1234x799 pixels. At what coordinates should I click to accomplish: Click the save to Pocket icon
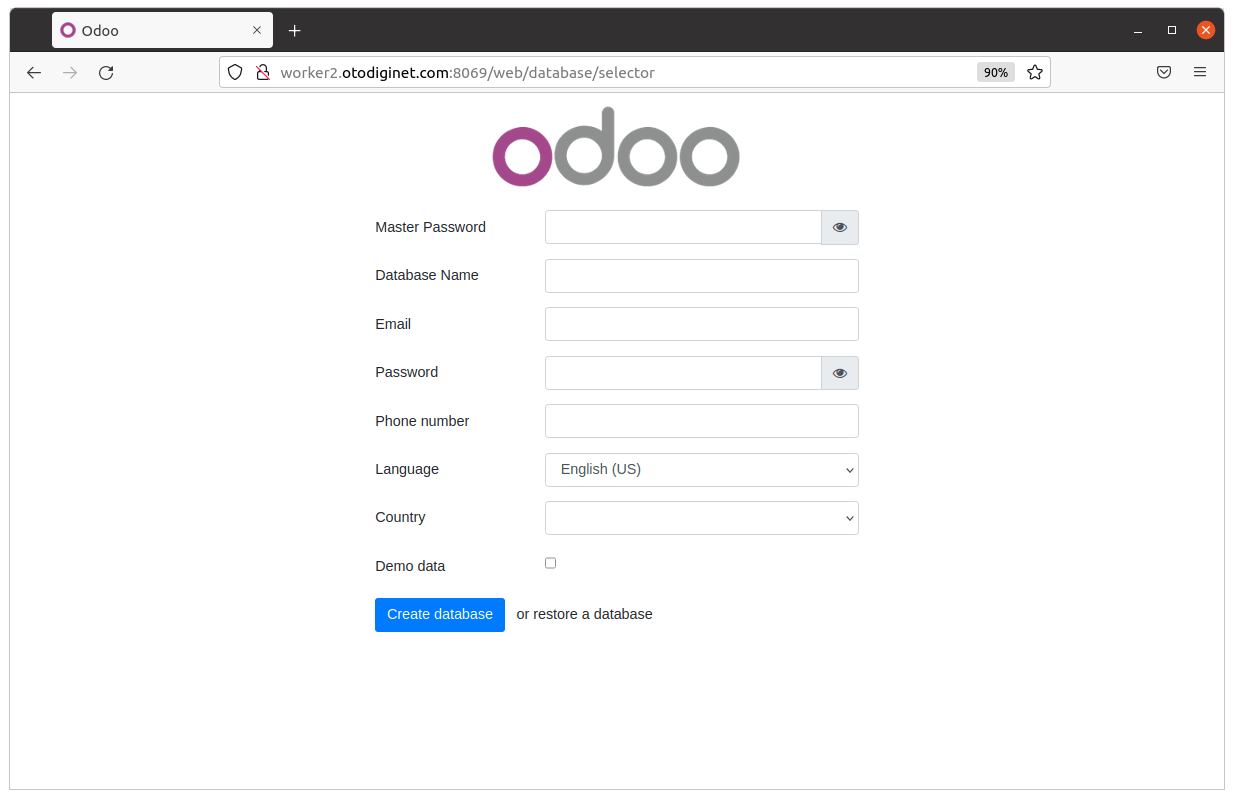(1163, 72)
